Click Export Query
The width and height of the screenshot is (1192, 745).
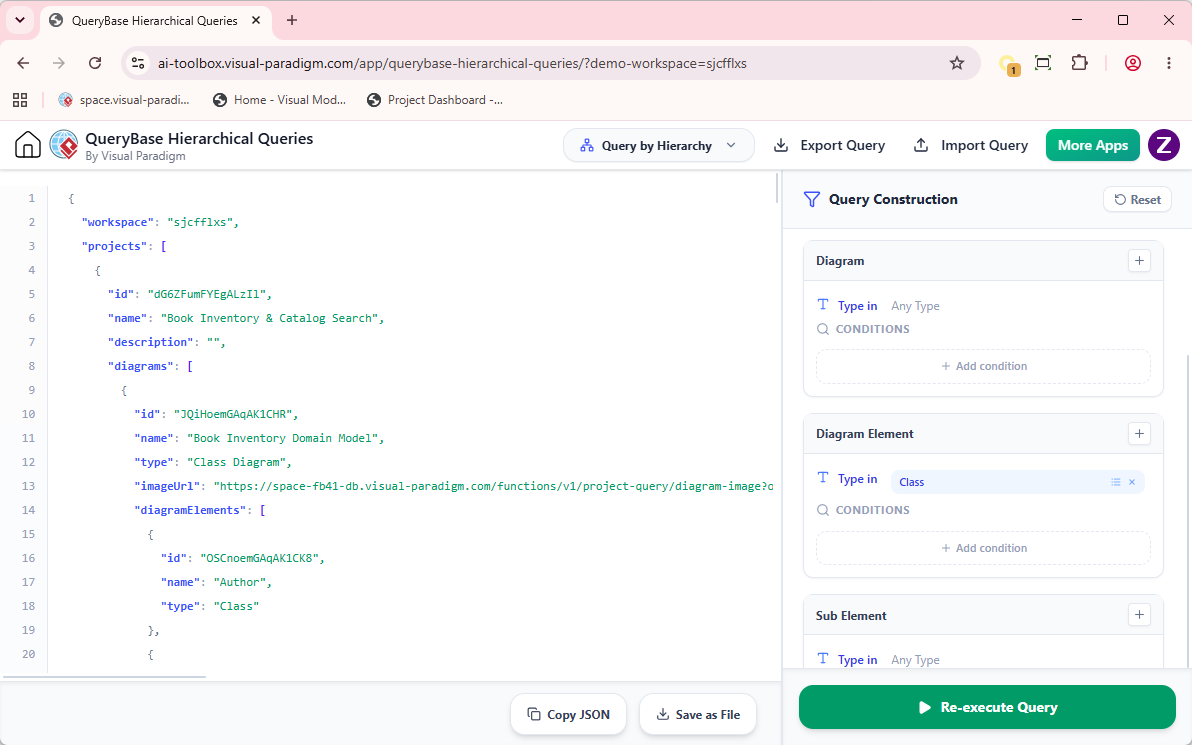829,145
